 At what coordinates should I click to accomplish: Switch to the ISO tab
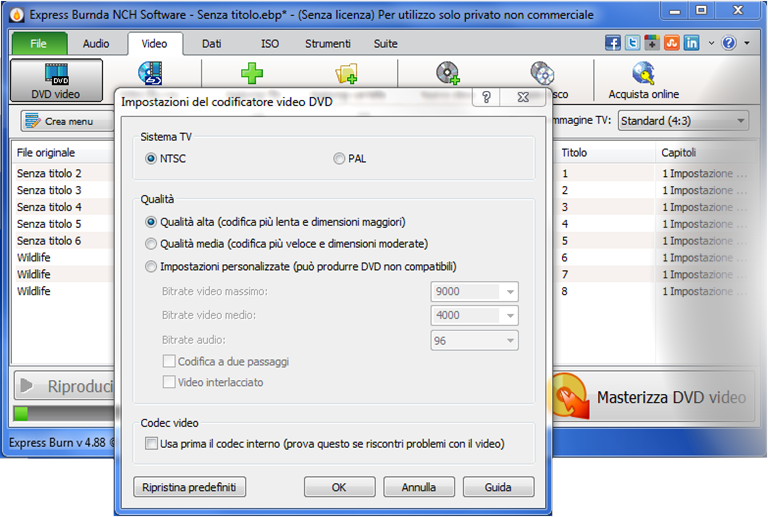click(269, 44)
